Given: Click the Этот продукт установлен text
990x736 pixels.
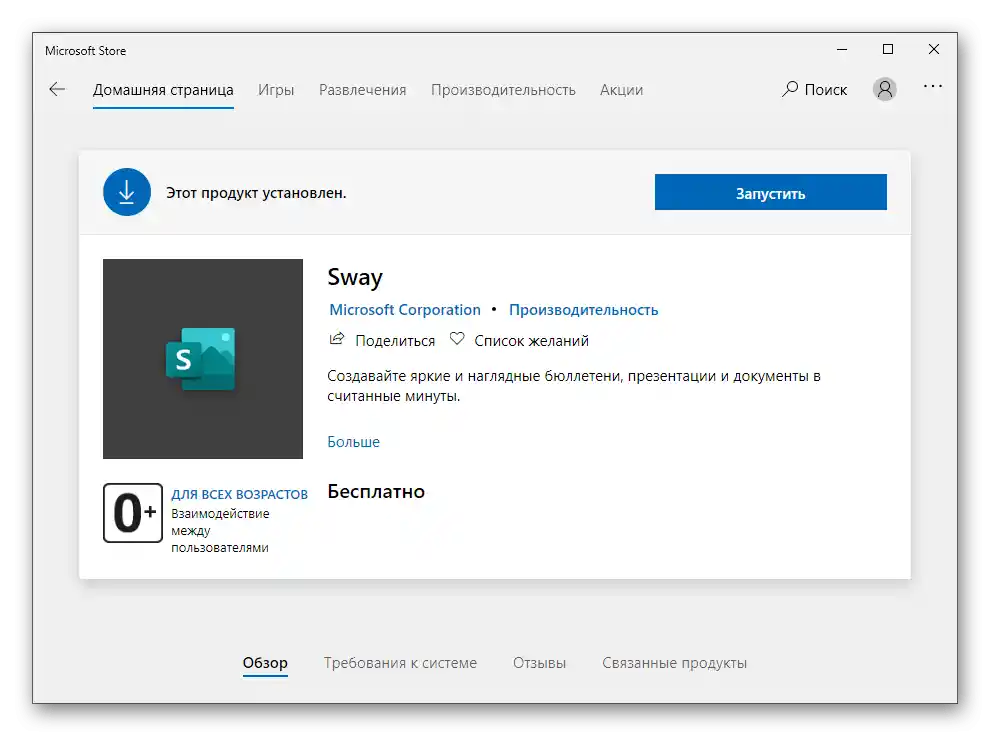Looking at the screenshot, I should point(256,193).
